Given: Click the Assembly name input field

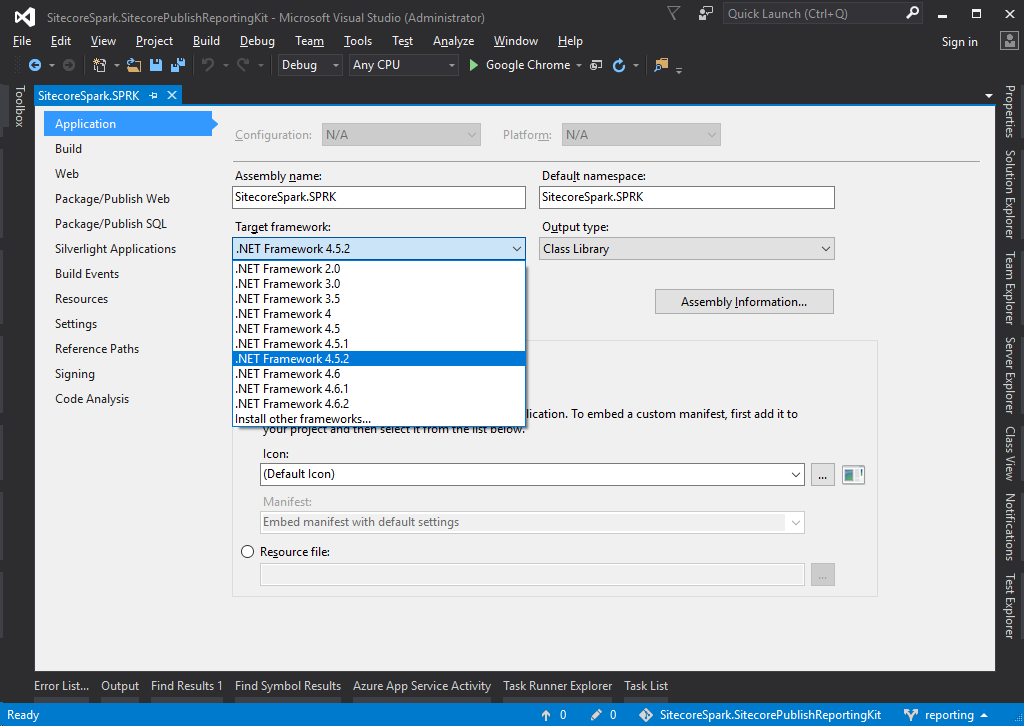Looking at the screenshot, I should (379, 197).
